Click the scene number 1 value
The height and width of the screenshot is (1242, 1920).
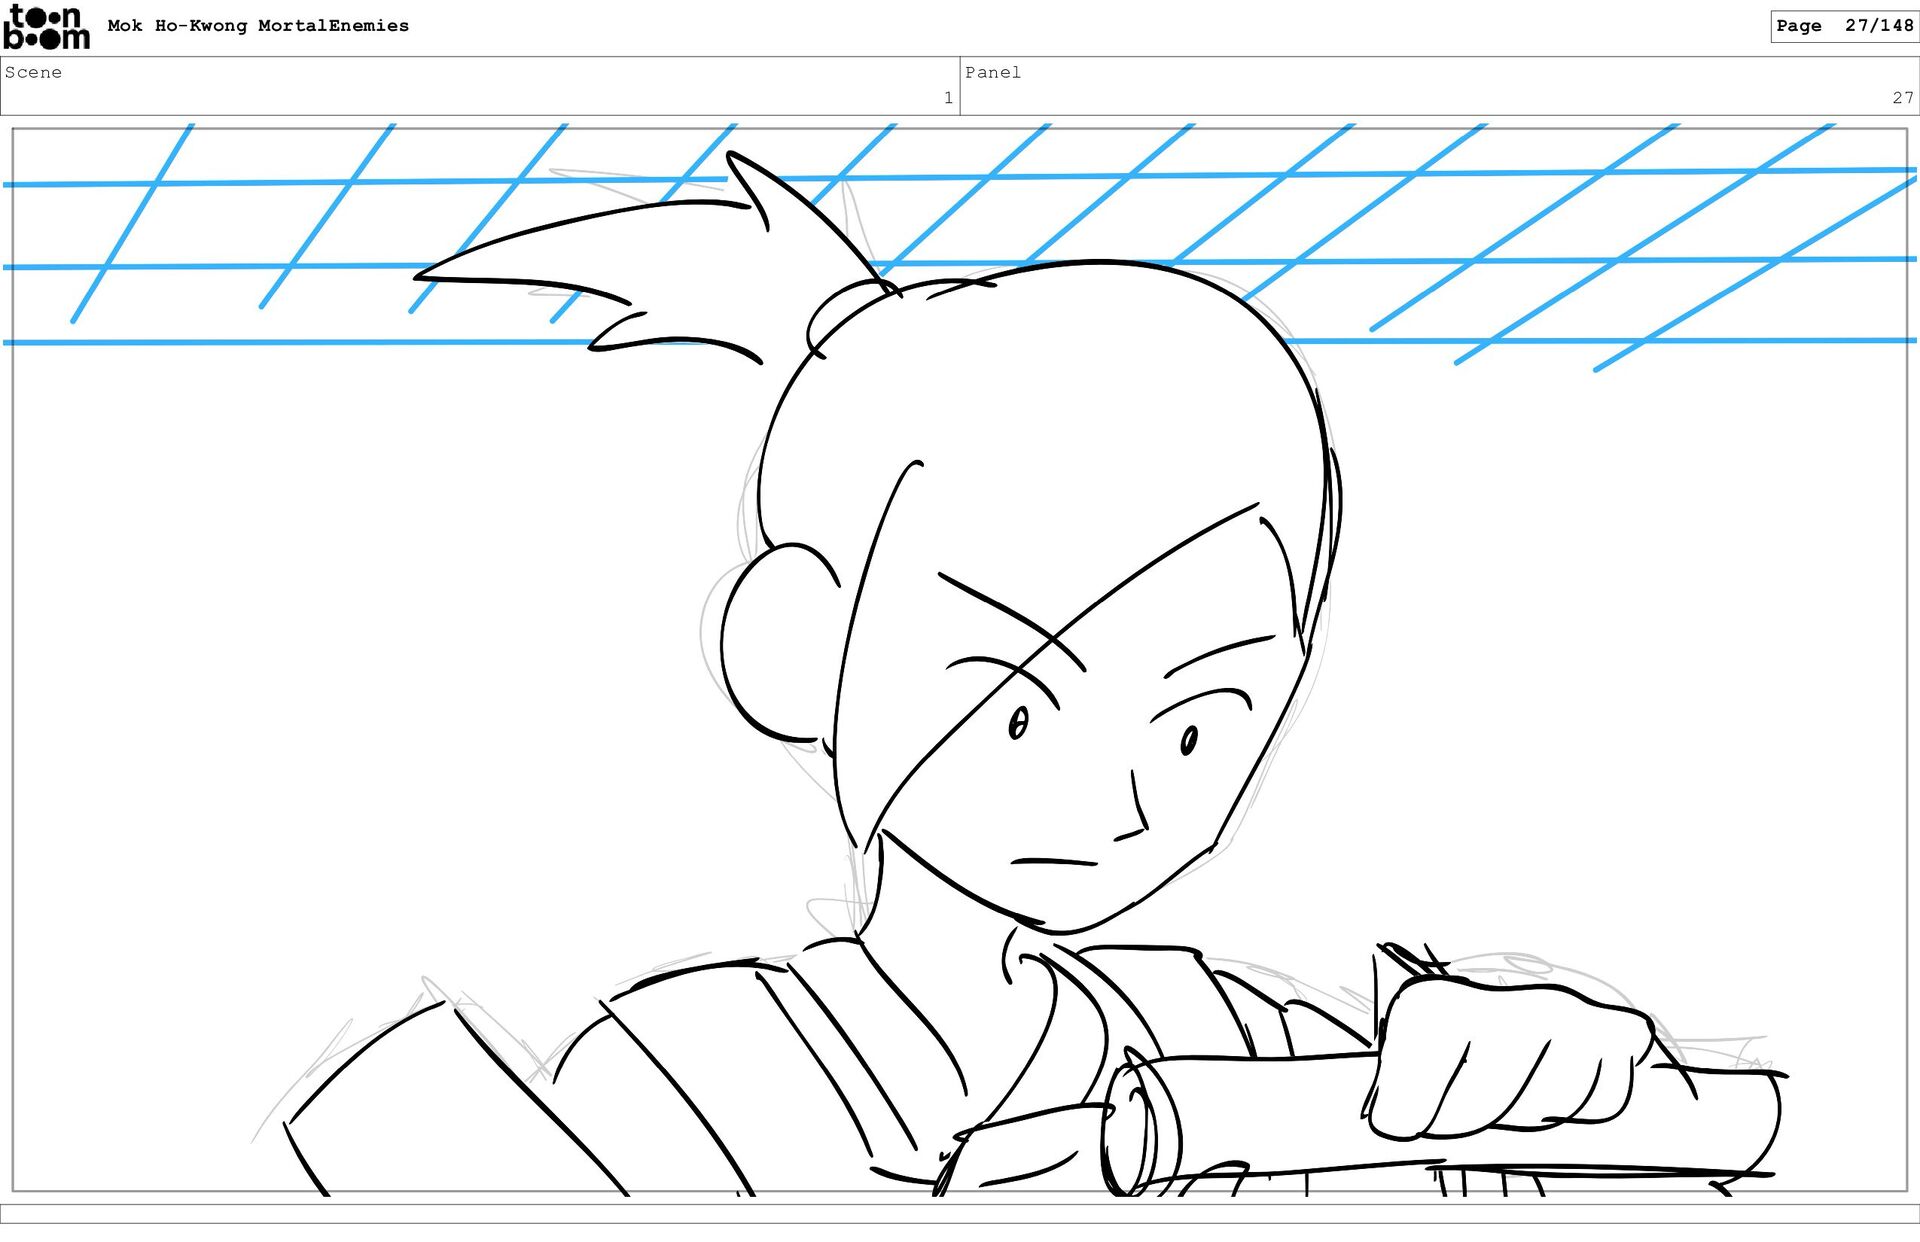(x=947, y=98)
